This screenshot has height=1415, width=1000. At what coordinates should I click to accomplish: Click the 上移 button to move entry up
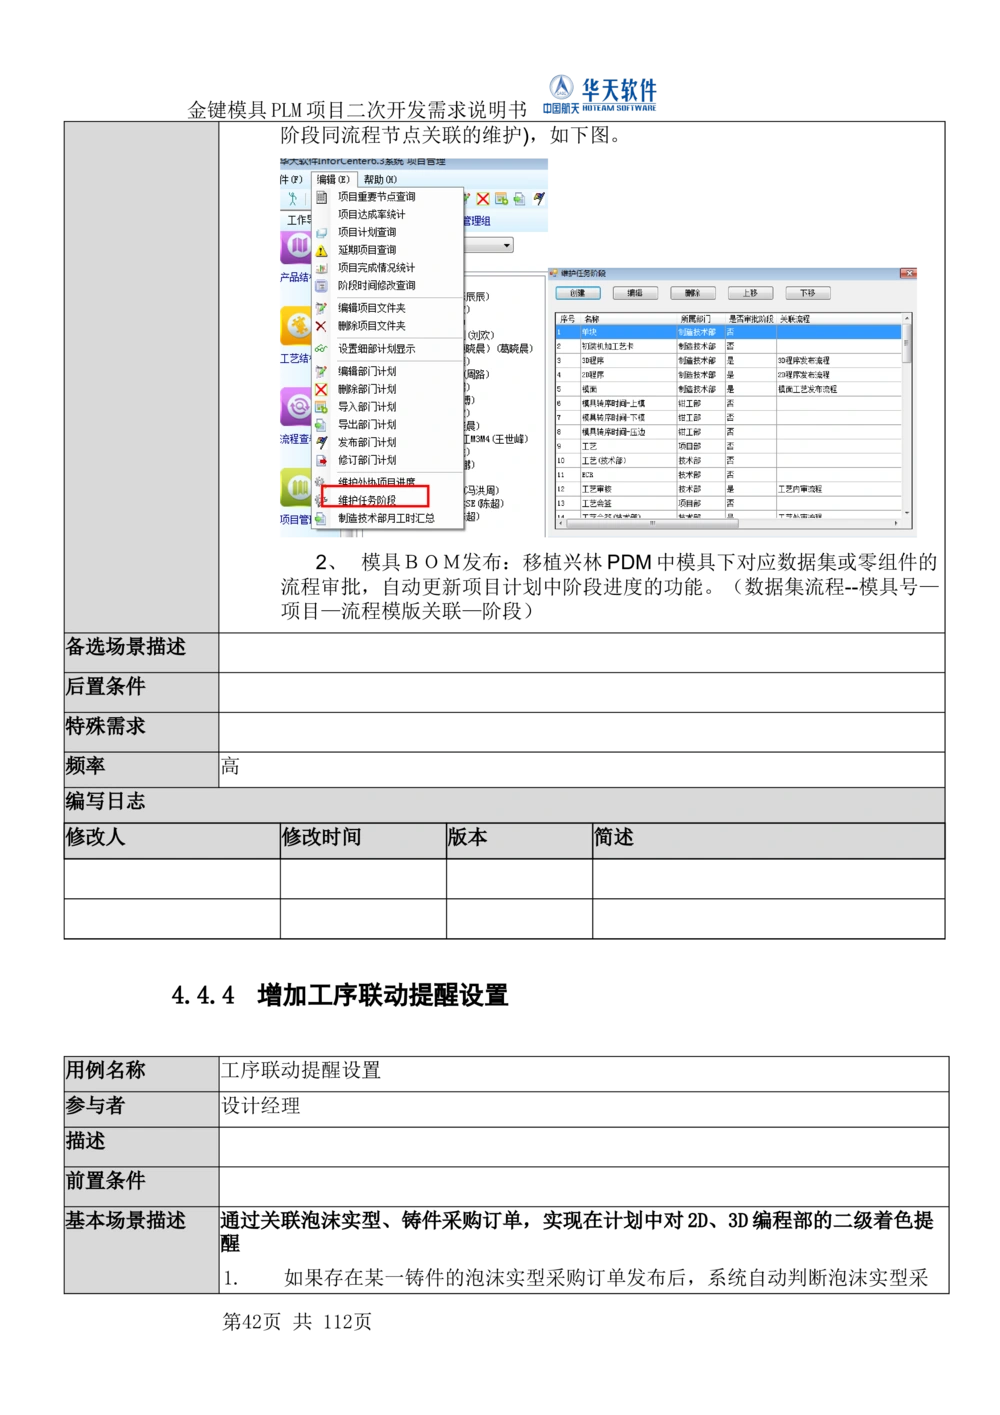pyautogui.click(x=751, y=293)
